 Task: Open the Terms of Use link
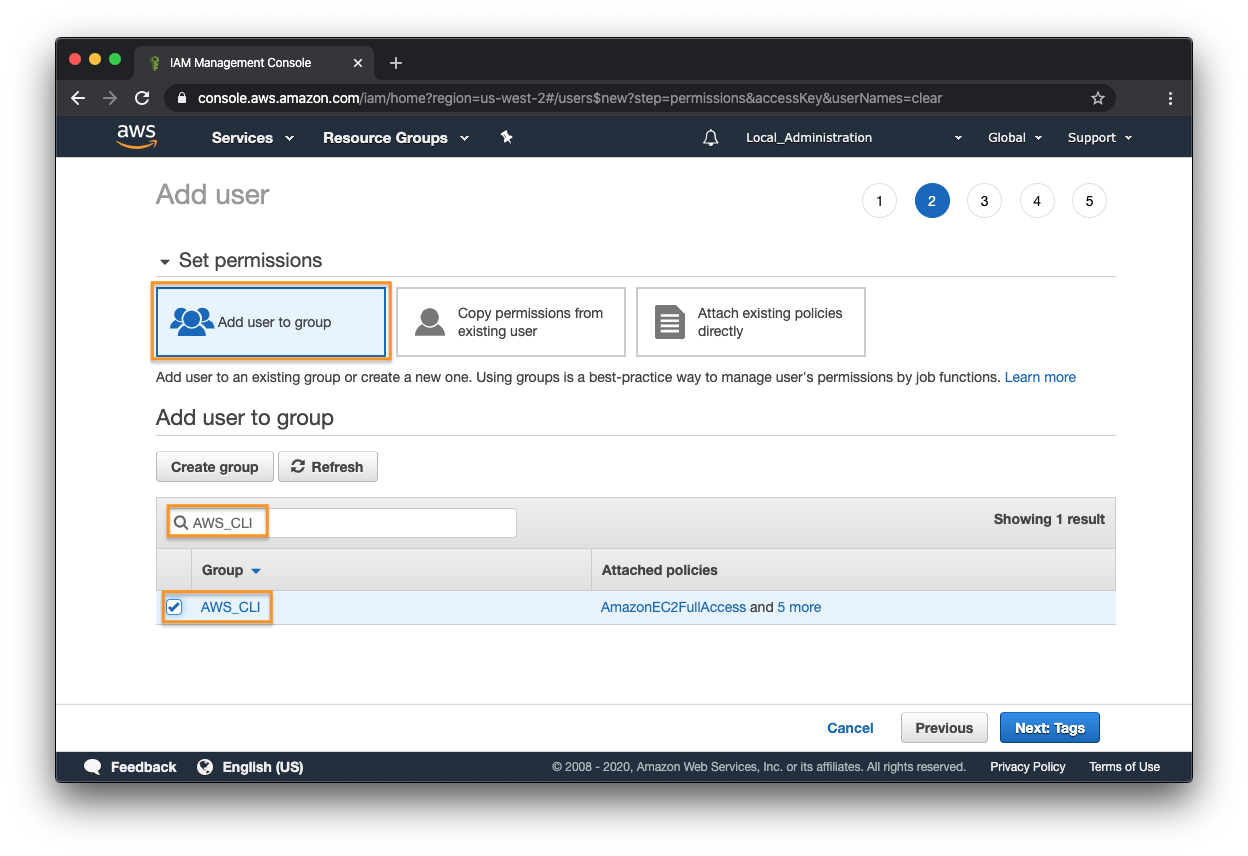coord(1124,767)
